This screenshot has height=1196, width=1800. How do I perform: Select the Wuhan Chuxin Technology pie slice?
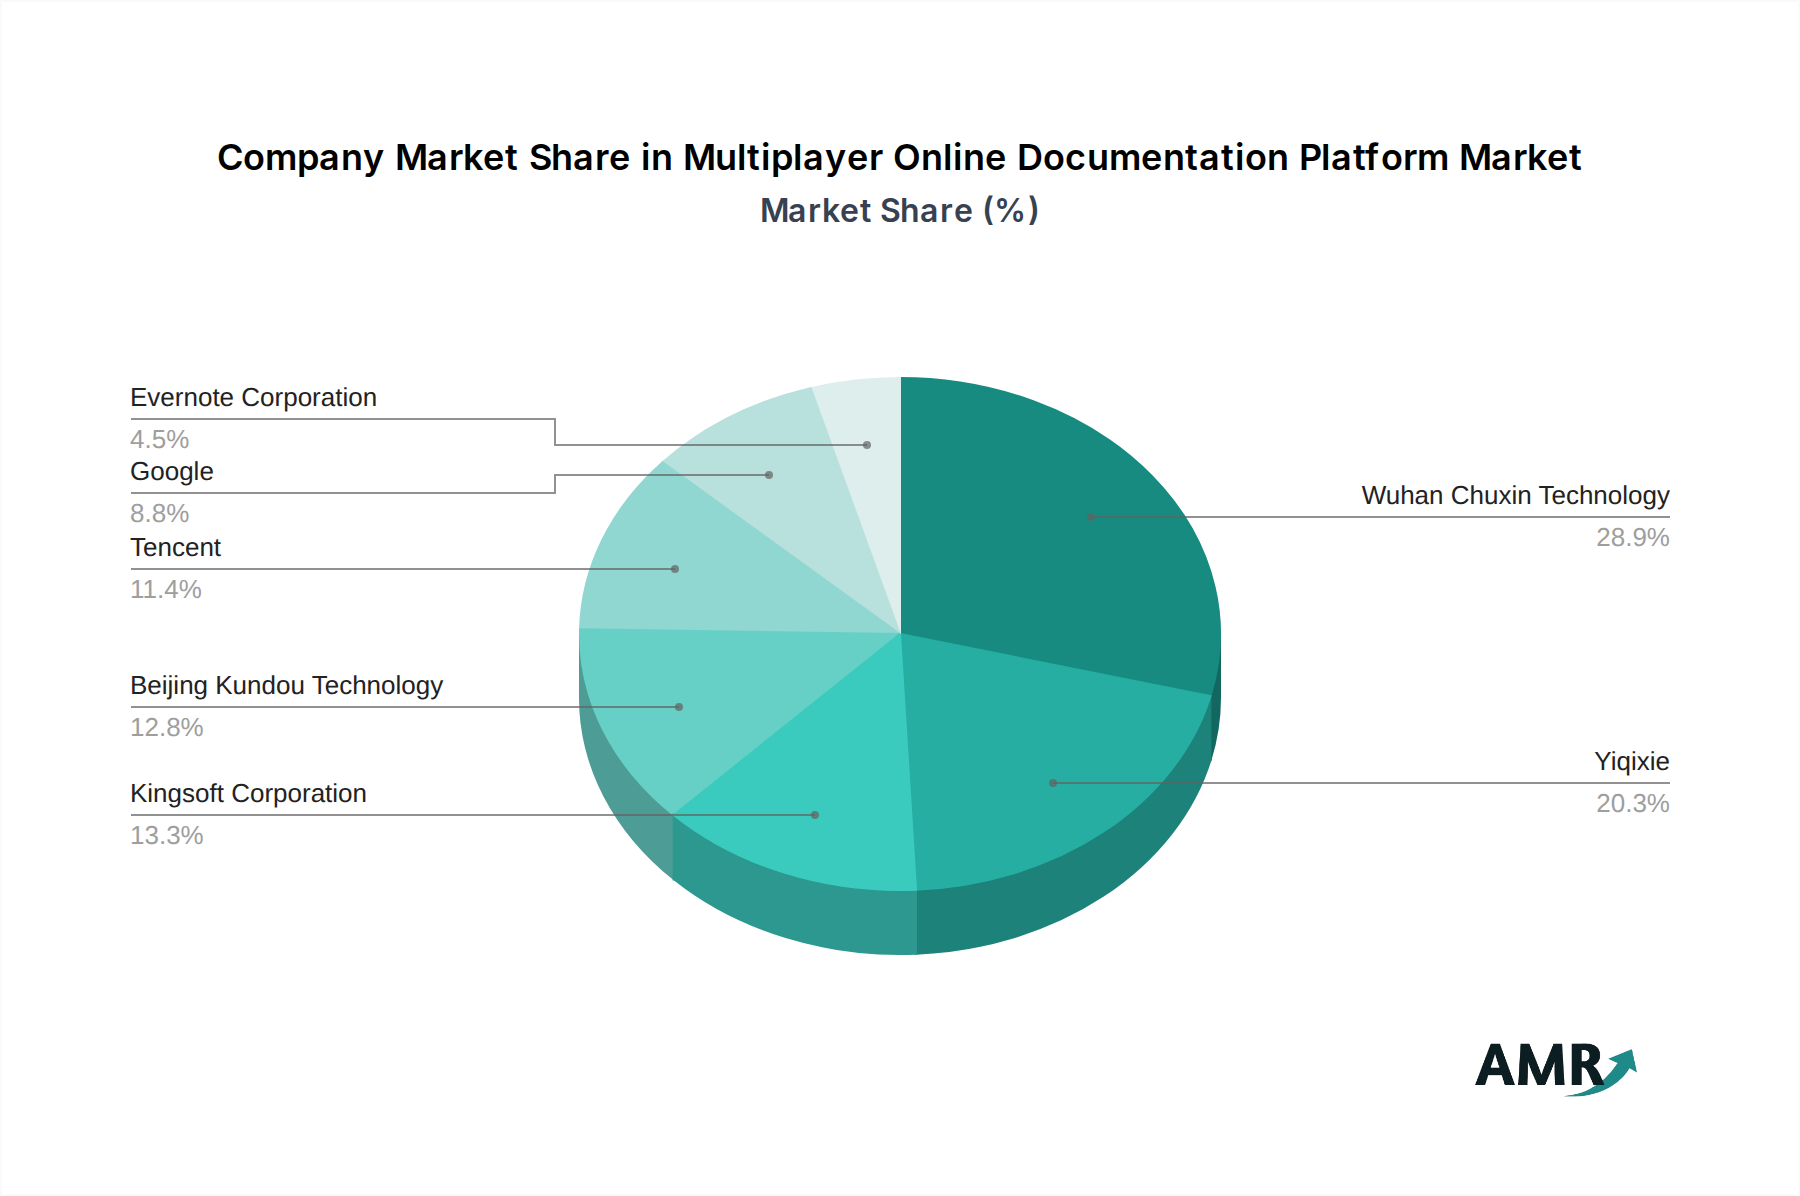point(1060,530)
